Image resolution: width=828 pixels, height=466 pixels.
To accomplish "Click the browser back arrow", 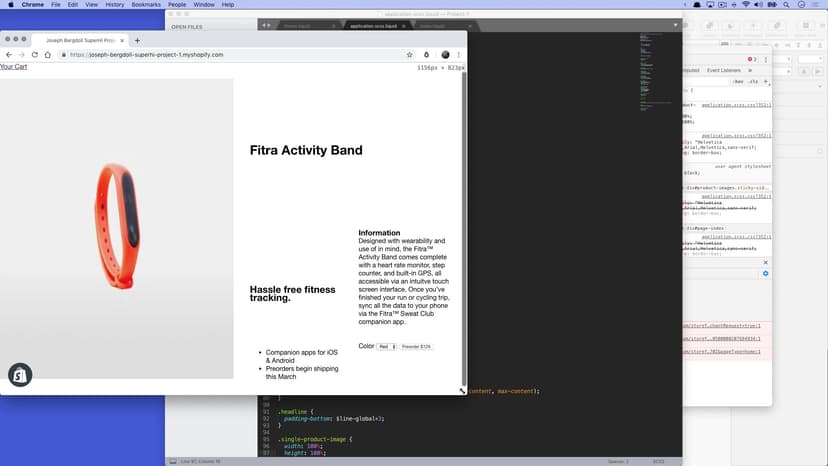I will 9,55.
